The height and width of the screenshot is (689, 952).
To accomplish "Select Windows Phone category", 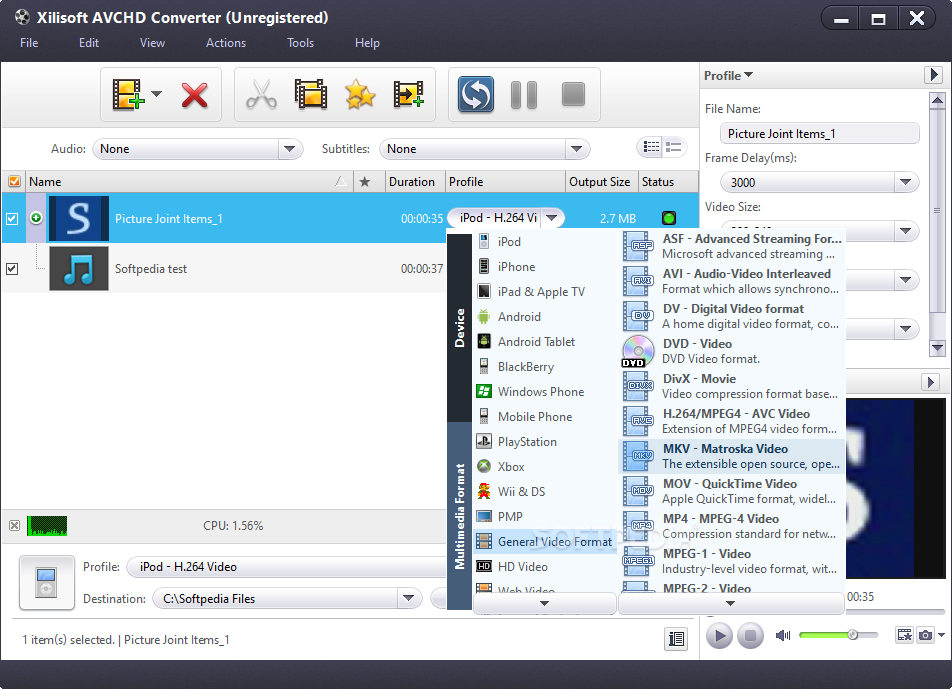I will (x=545, y=392).
